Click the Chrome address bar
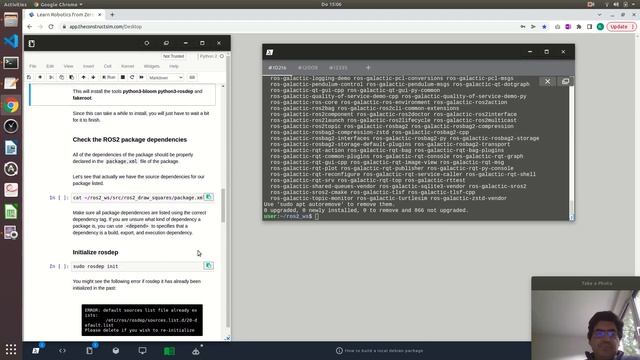The width and height of the screenshot is (640, 360). (x=286, y=27)
